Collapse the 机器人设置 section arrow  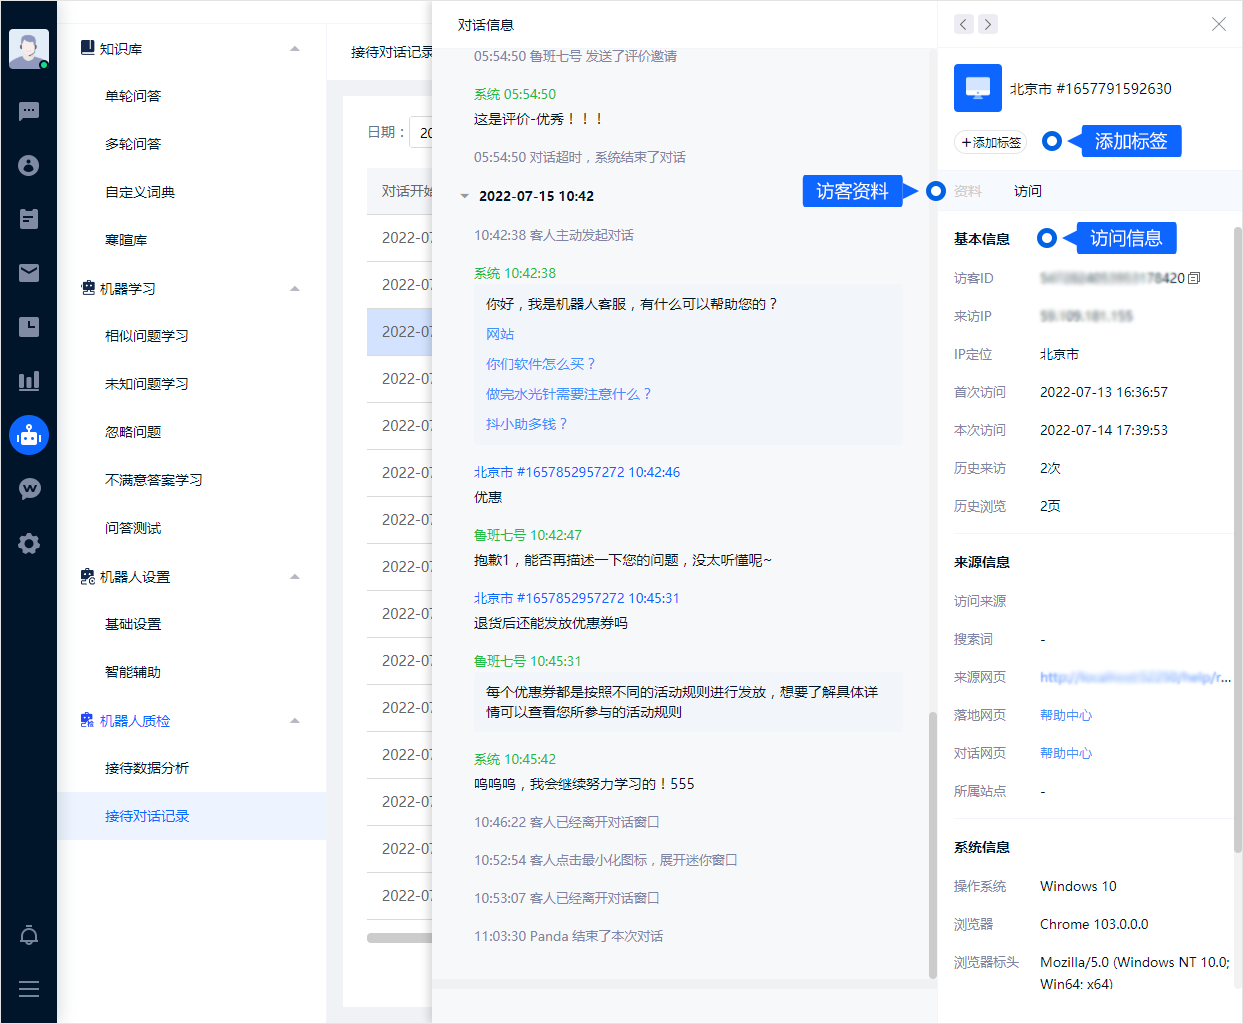[295, 576]
